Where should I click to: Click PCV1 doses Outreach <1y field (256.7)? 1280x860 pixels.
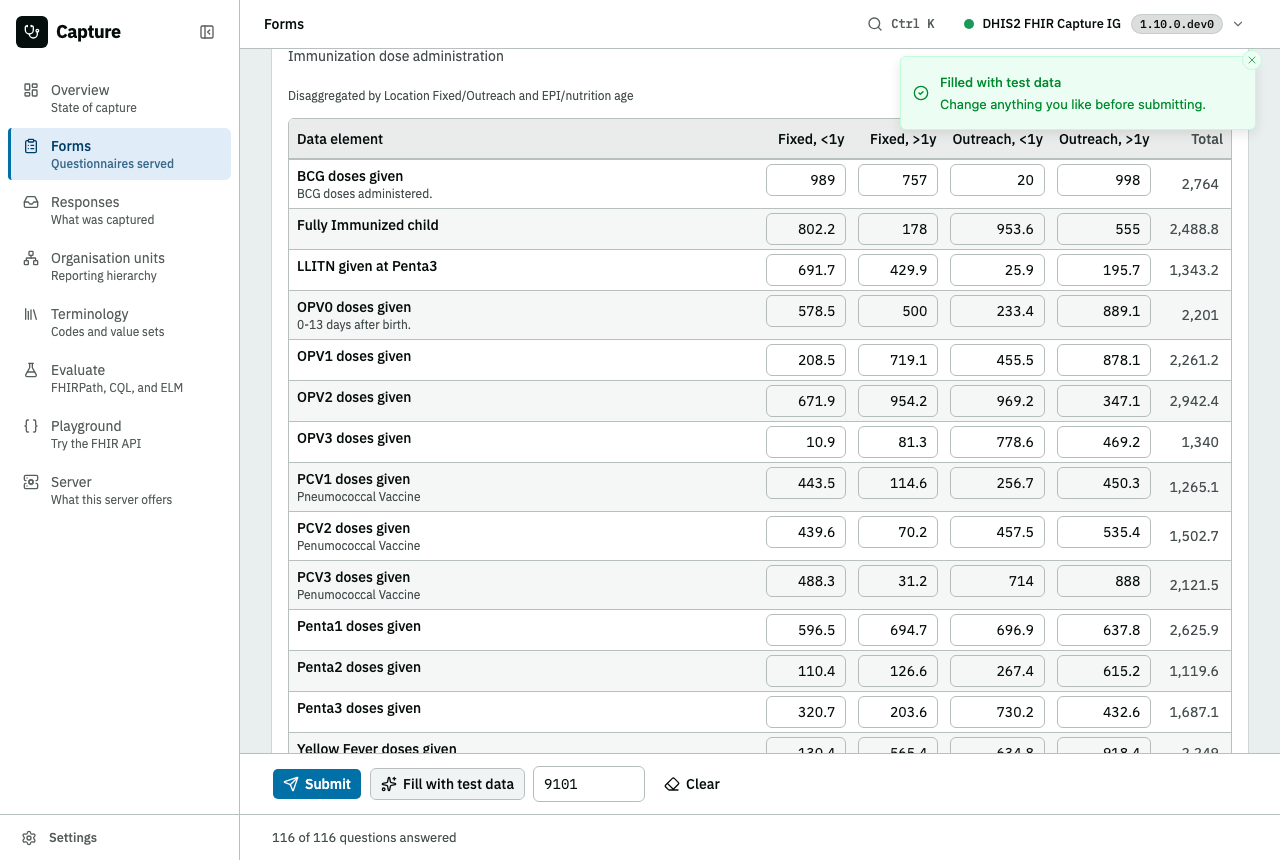click(997, 483)
